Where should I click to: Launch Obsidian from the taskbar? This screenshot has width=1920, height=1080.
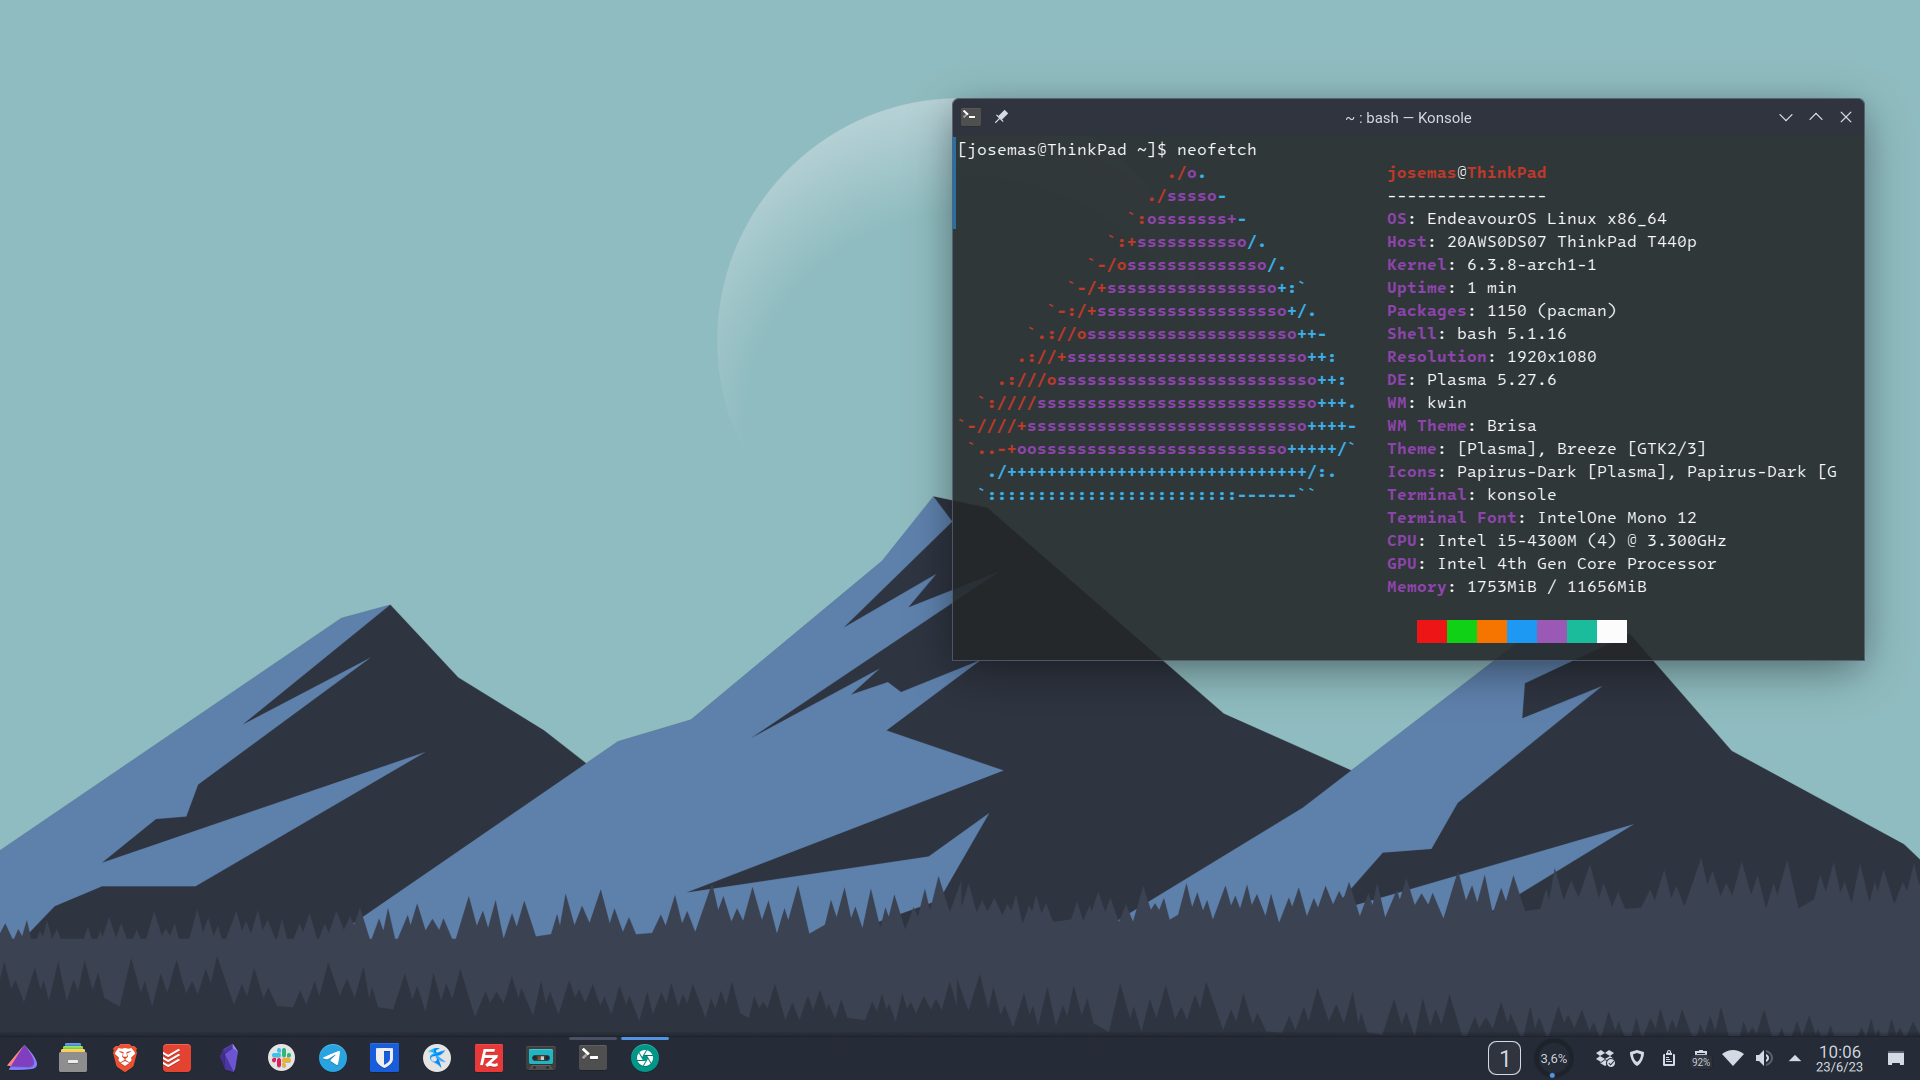click(229, 1057)
